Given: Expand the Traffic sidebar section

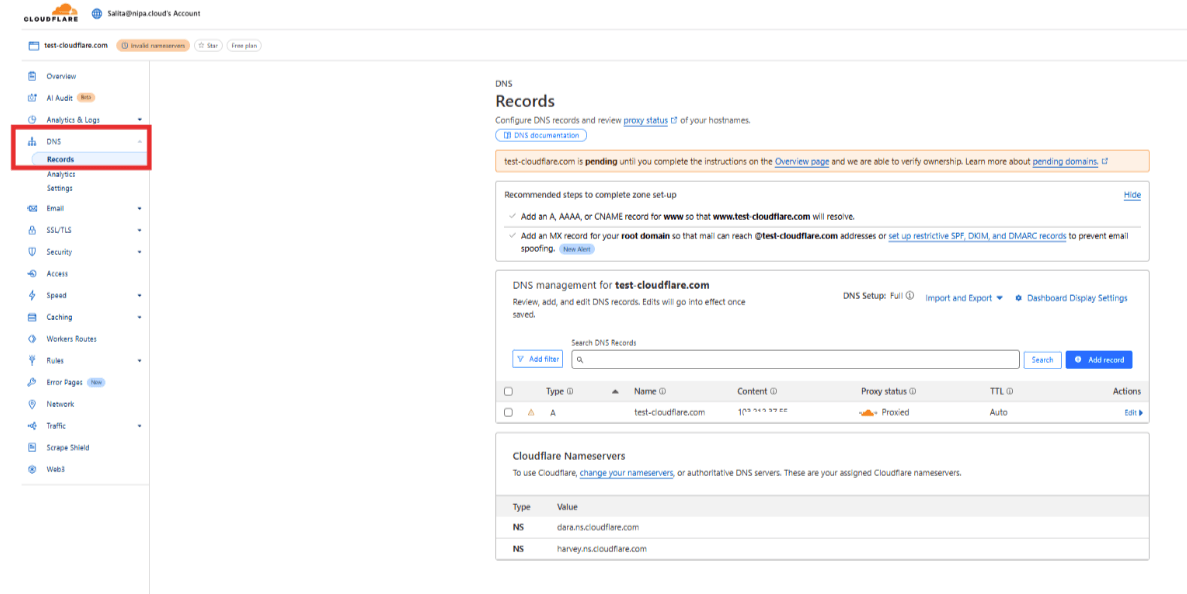Looking at the screenshot, I should pyautogui.click(x=140, y=426).
